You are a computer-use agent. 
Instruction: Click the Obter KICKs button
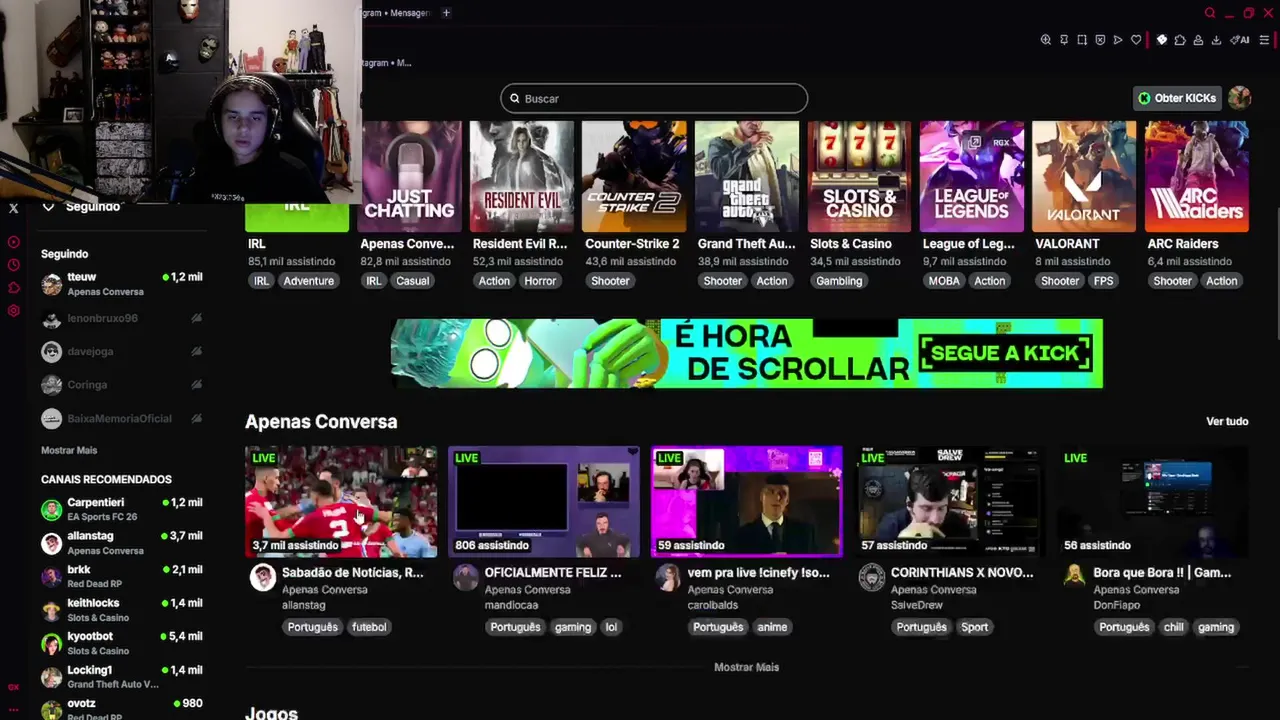click(1178, 98)
